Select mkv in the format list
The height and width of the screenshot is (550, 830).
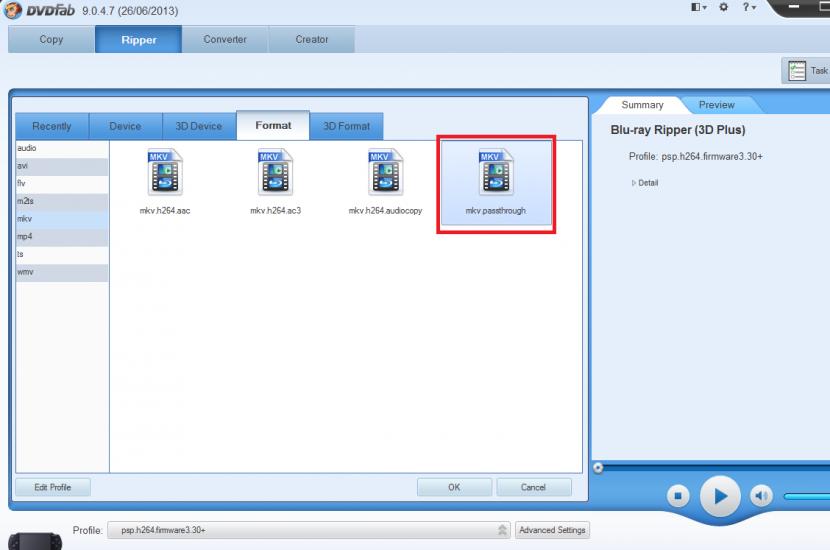62,219
